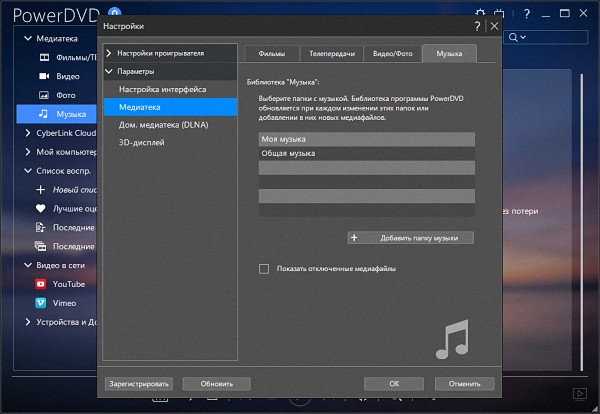Click the Фильмы/ТВ film icon in sidebar

(x=43, y=57)
